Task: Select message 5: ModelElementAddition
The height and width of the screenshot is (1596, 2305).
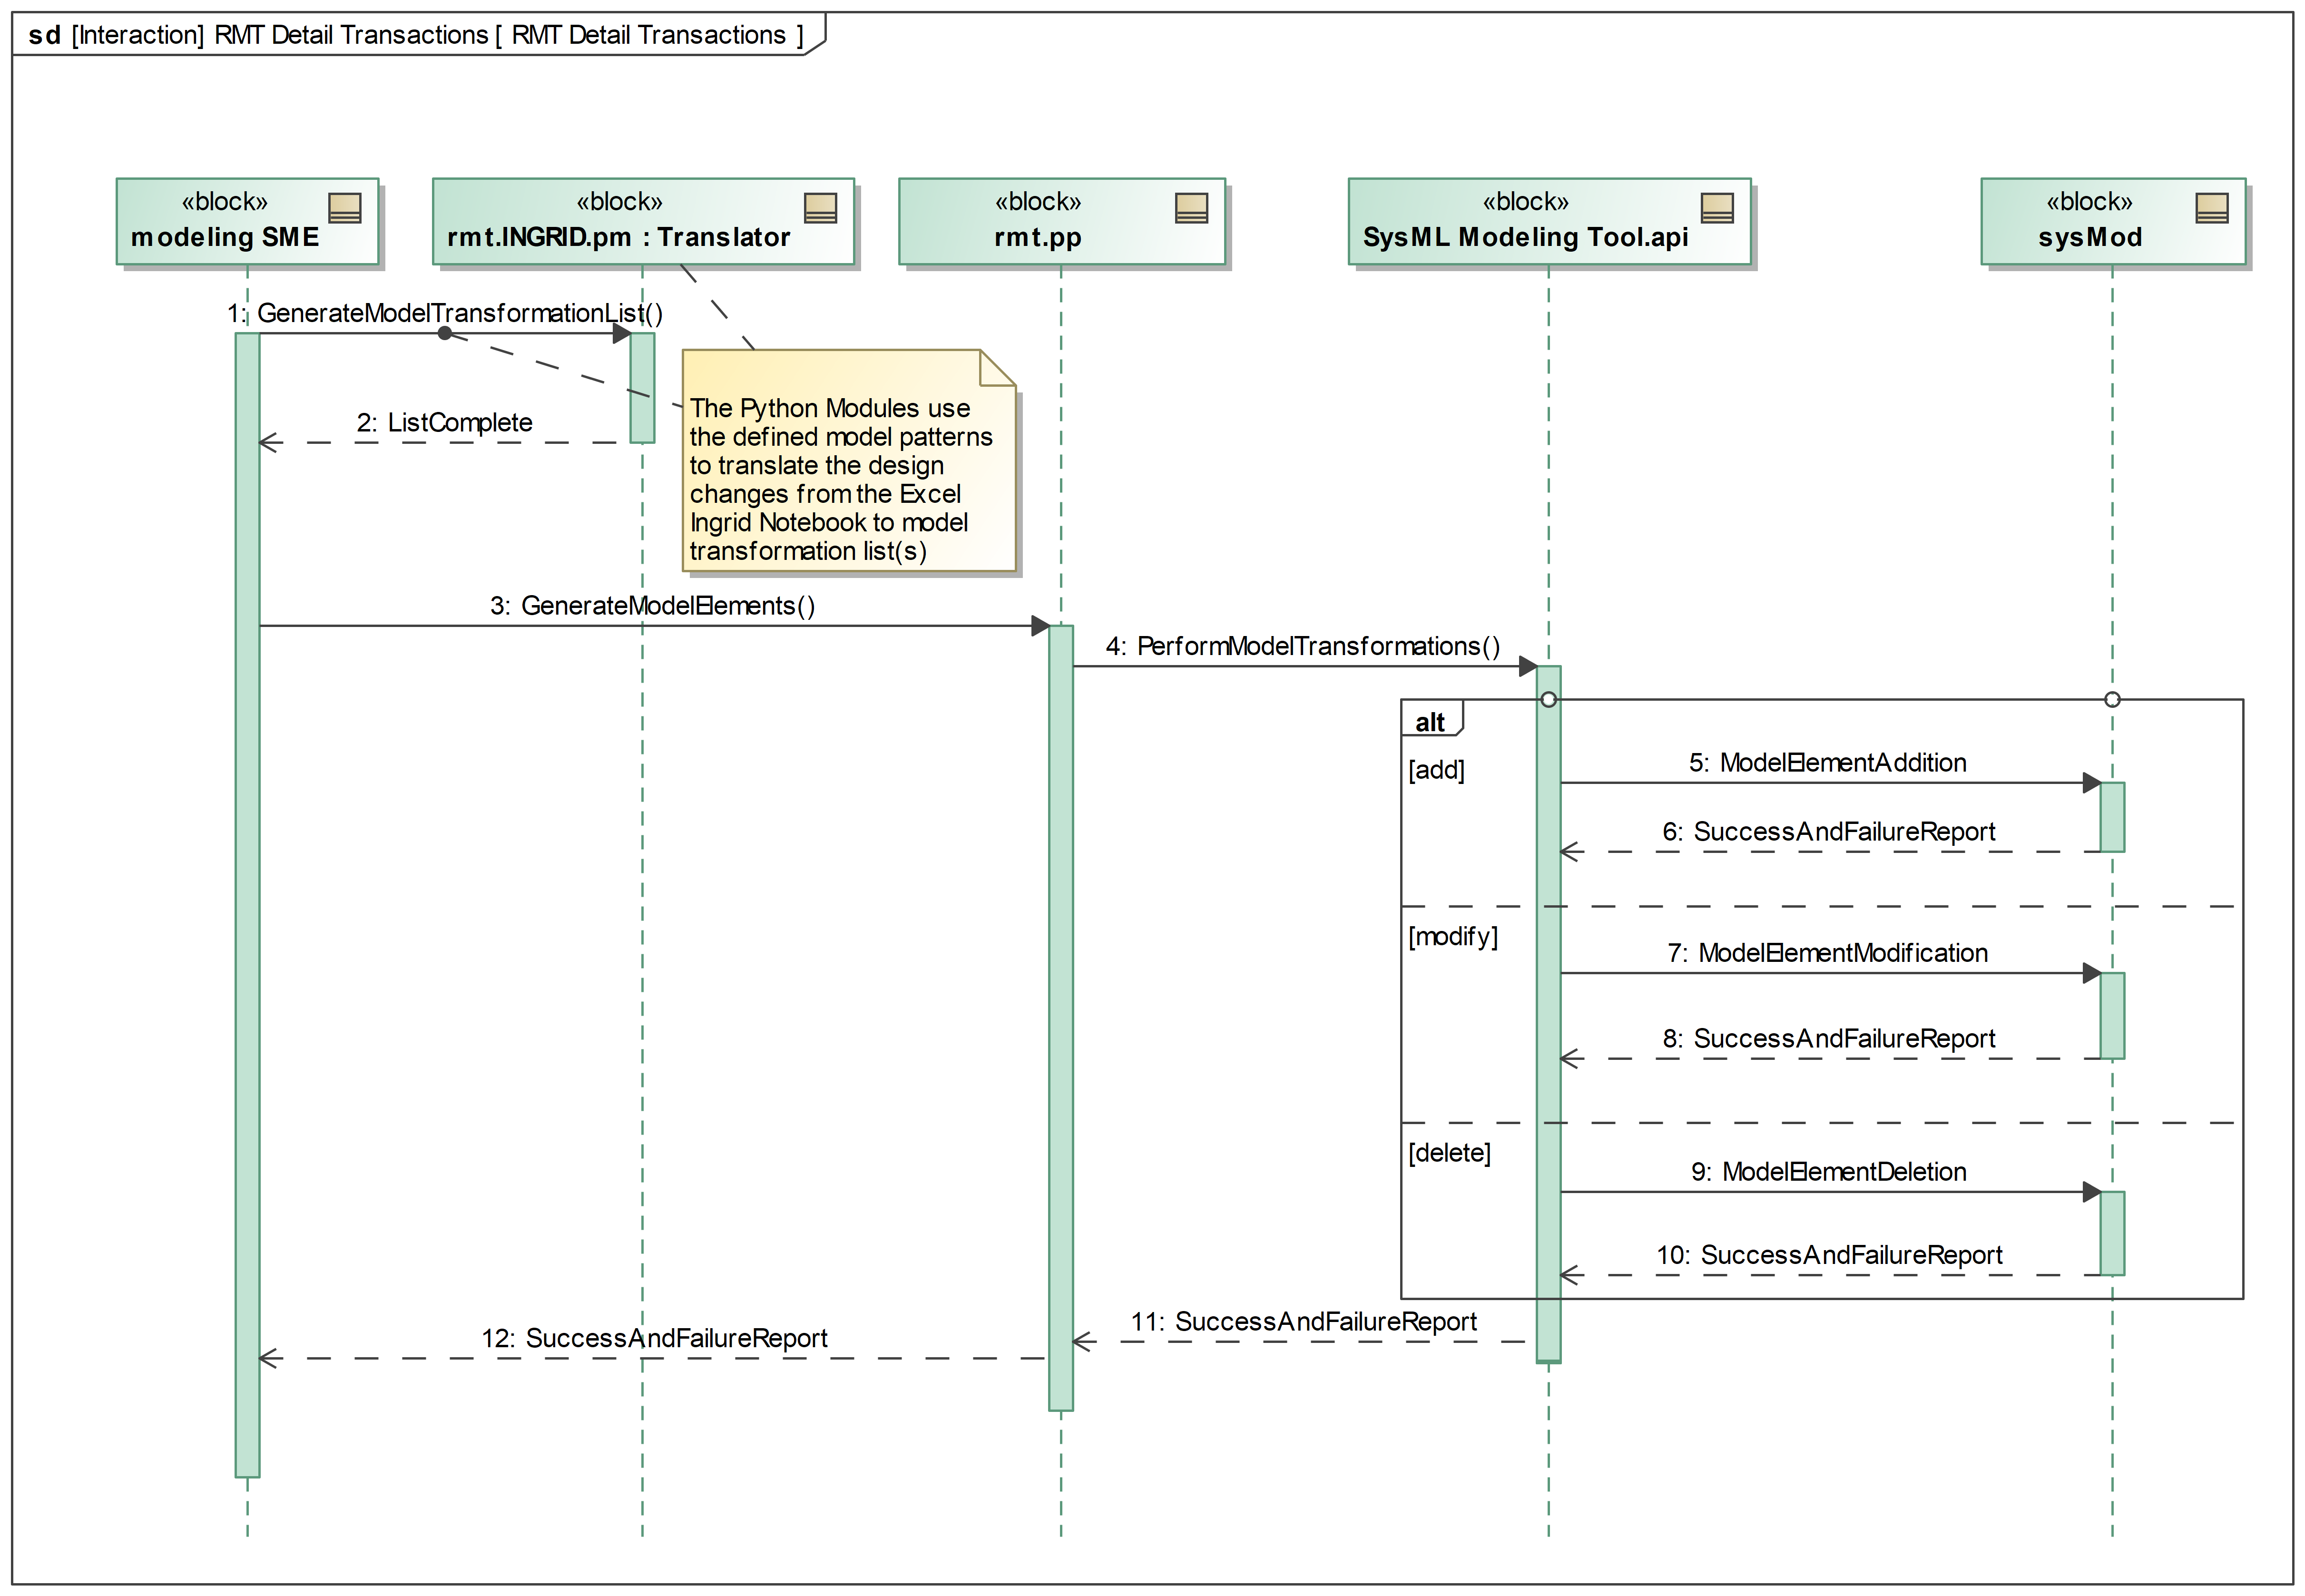Action: click(1827, 763)
